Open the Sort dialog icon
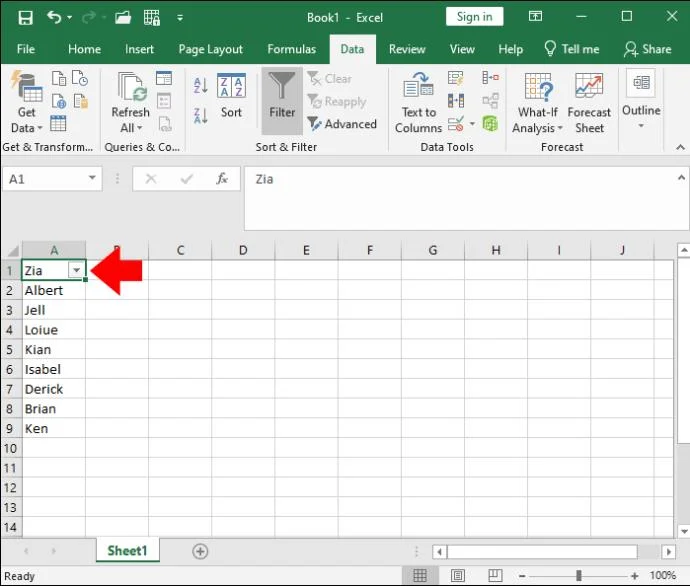 [x=231, y=86]
